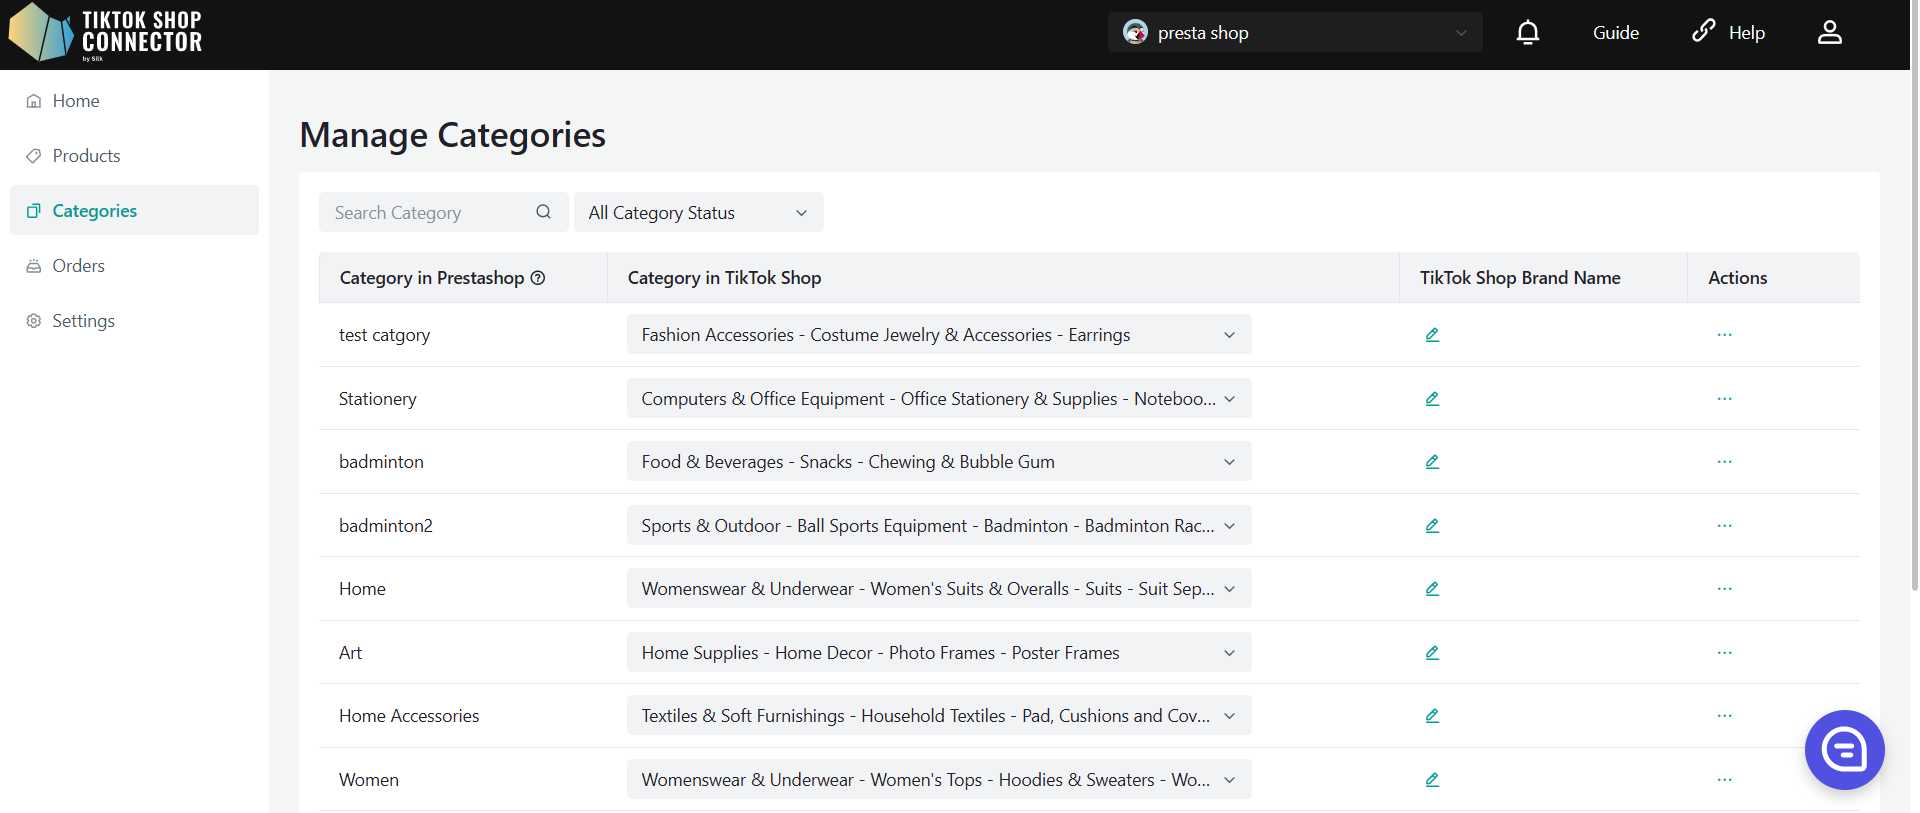Expand the Sports & Outdoor Badminton dropdown
Viewport: 1920px width, 813px height.
click(939, 526)
